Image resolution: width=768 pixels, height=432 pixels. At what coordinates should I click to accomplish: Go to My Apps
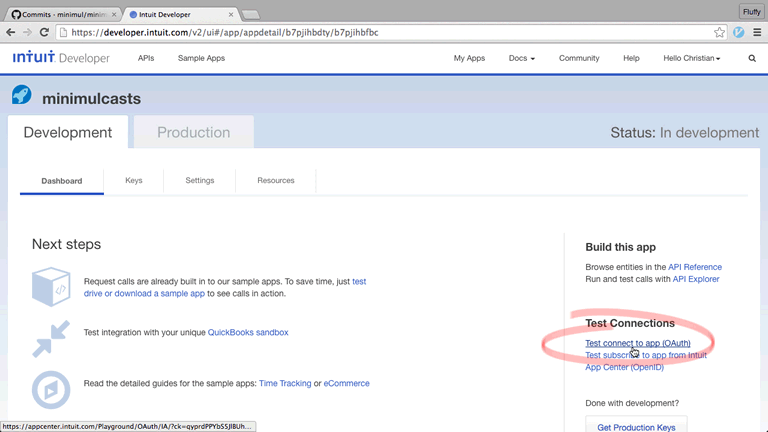pyautogui.click(x=469, y=58)
